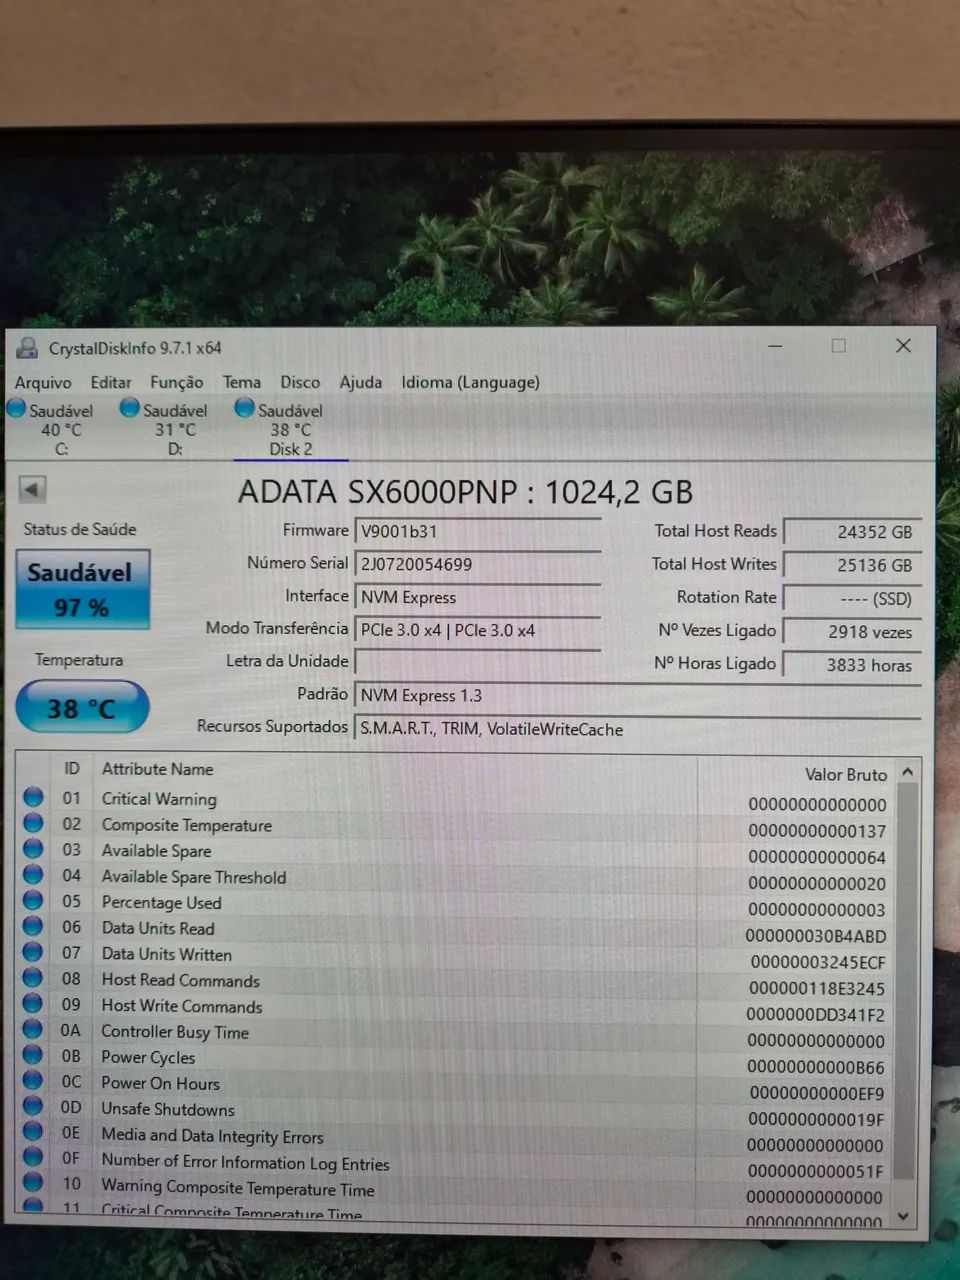The height and width of the screenshot is (1280, 960).
Task: Open the Ajuda menu
Action: 361,382
